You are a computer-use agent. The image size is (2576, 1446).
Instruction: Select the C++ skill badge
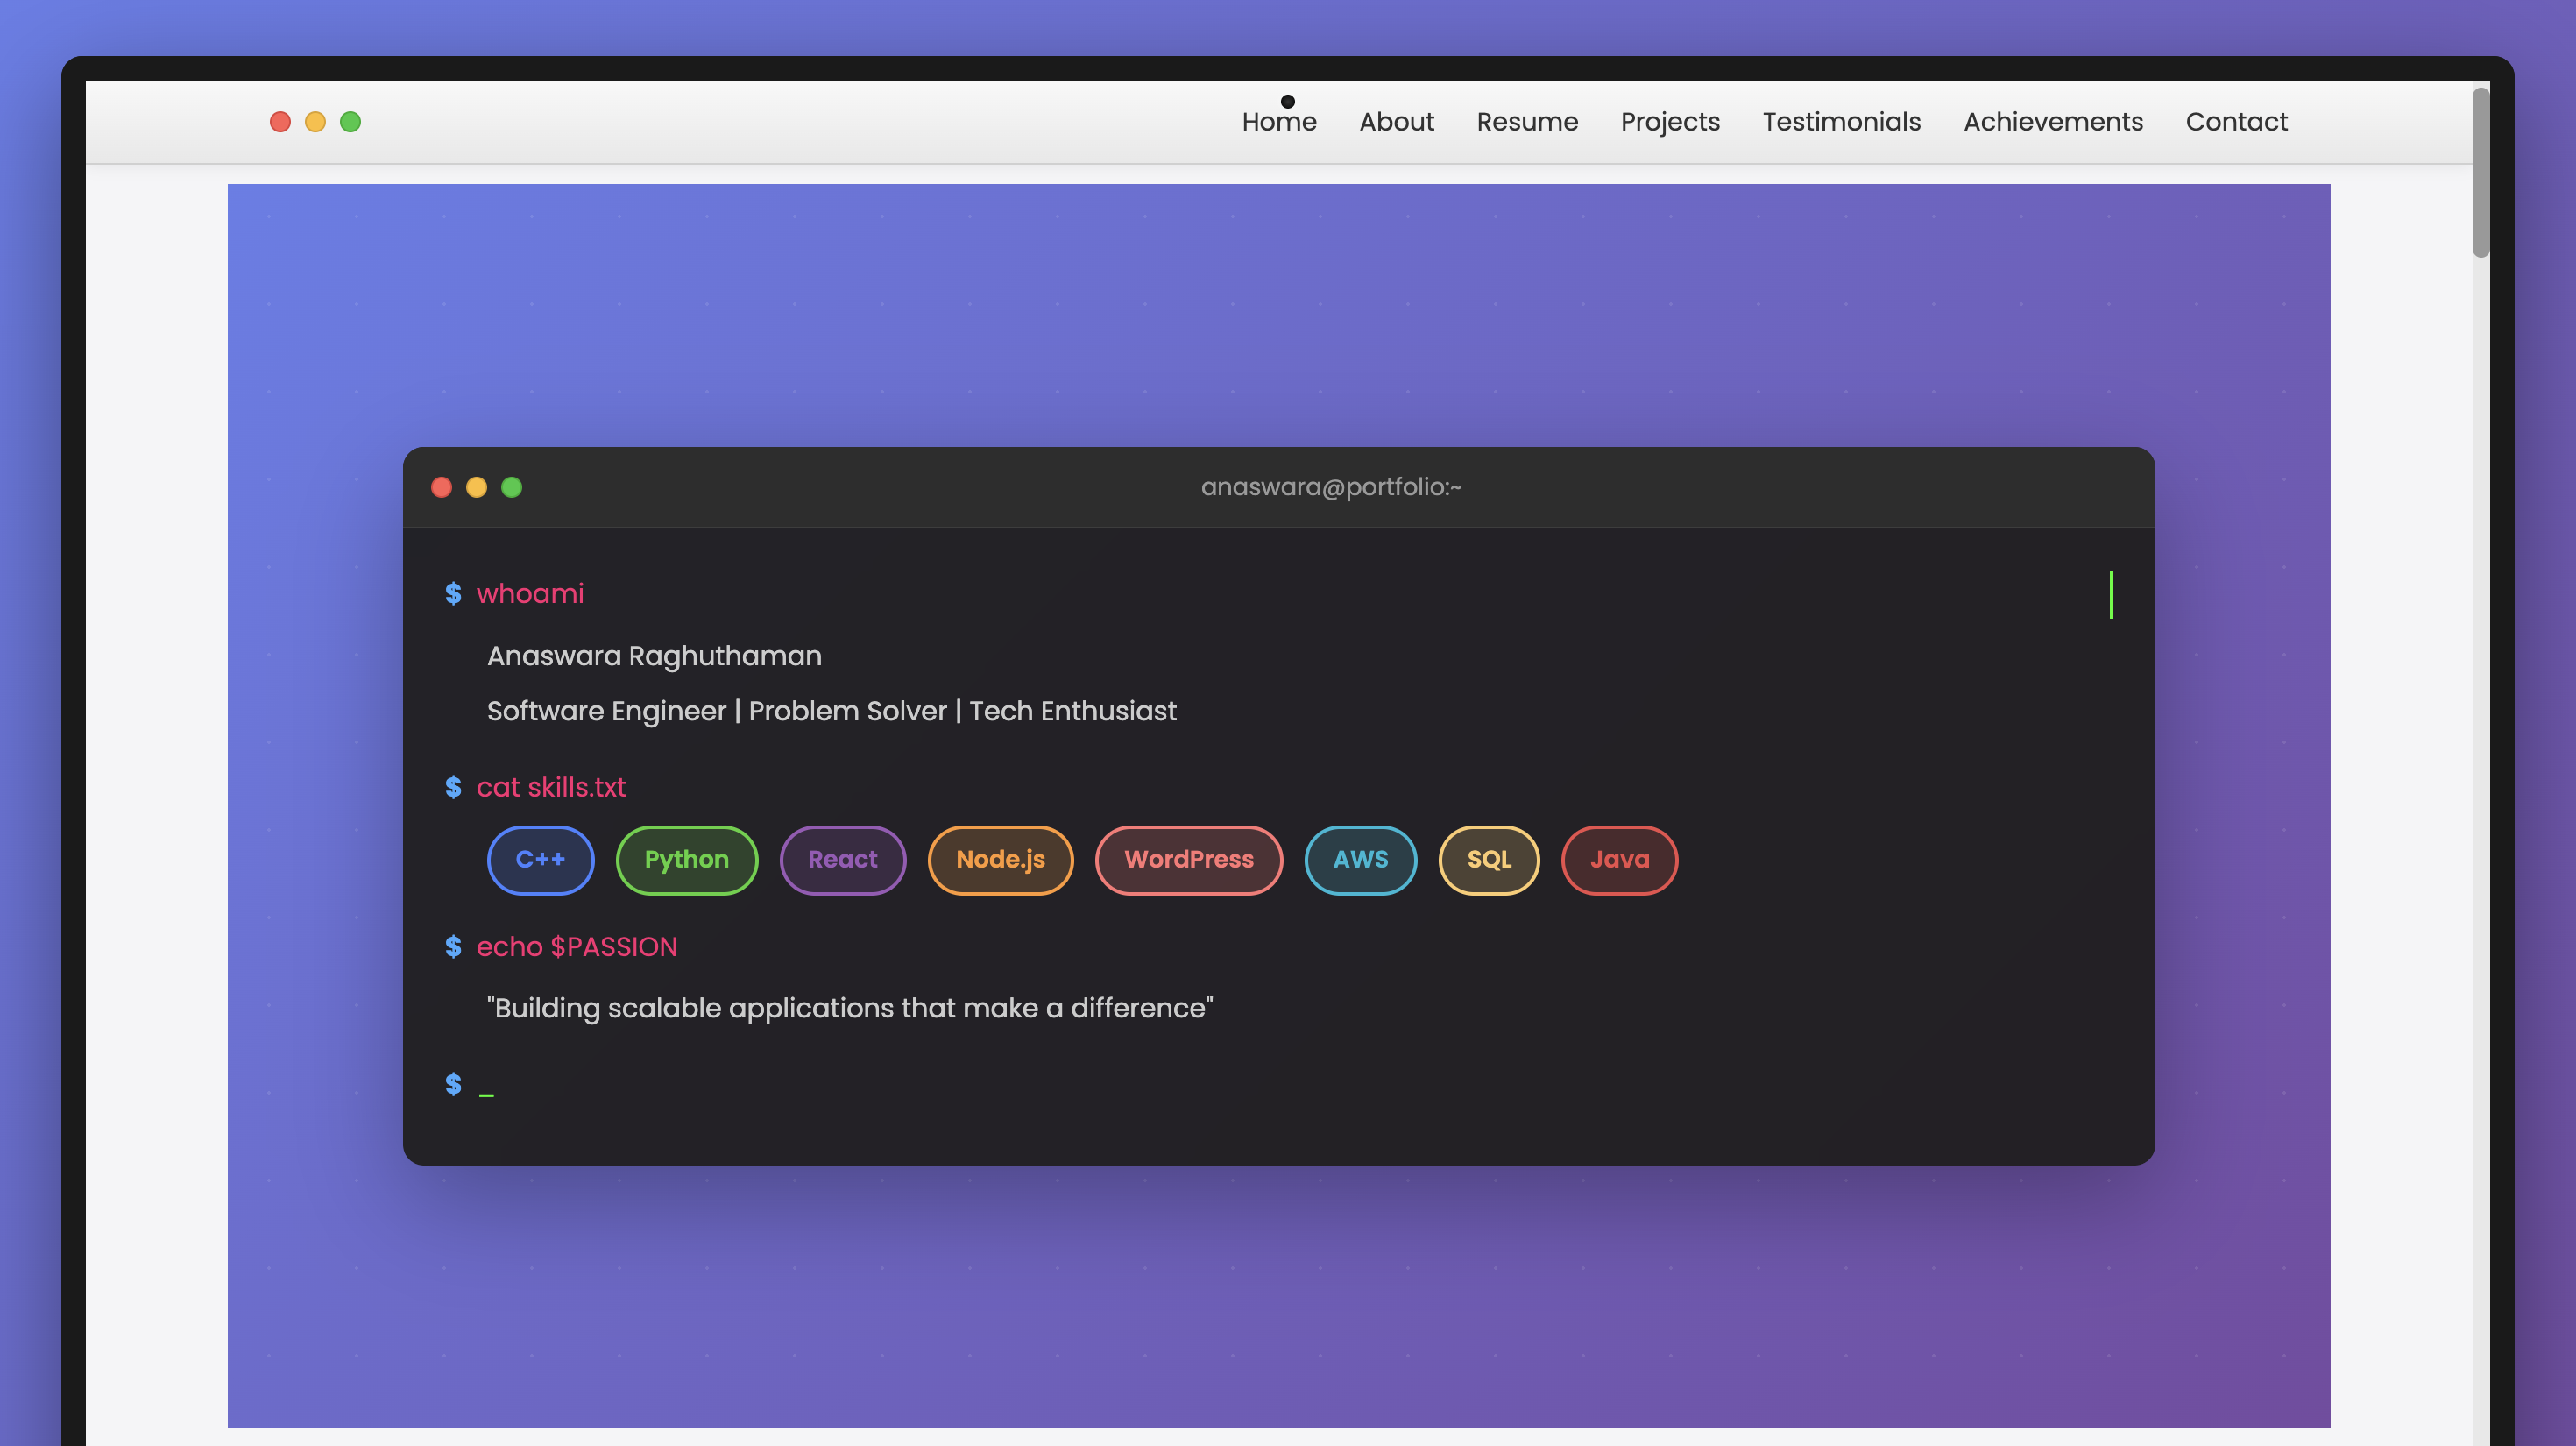[540, 860]
